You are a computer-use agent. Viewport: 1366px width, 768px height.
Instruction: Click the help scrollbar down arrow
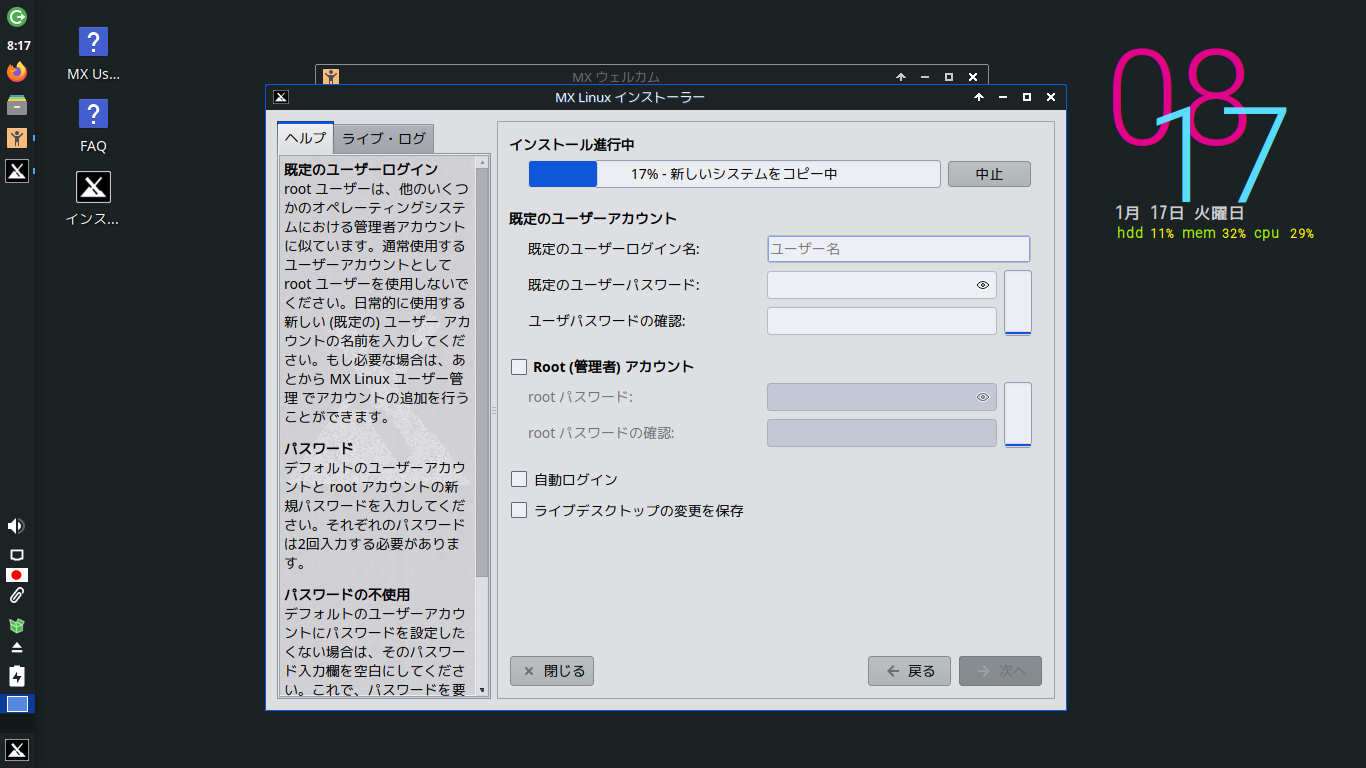coord(482,690)
